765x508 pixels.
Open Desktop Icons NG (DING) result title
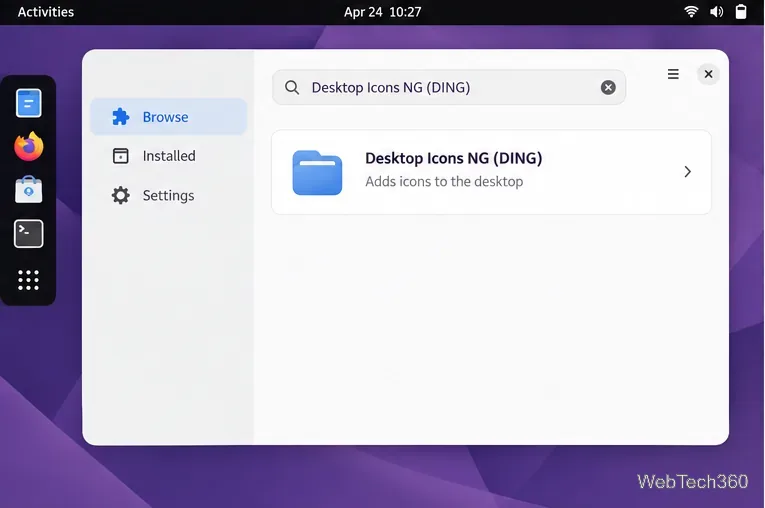[454, 158]
